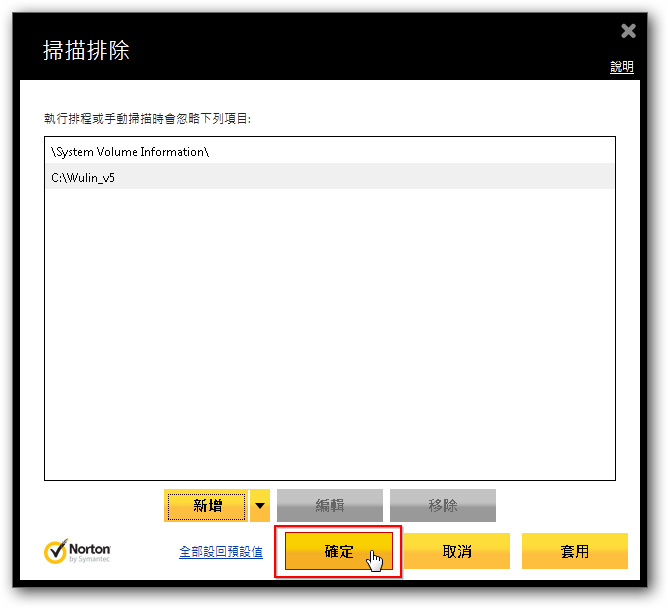Open the 說明 help link

point(621,67)
